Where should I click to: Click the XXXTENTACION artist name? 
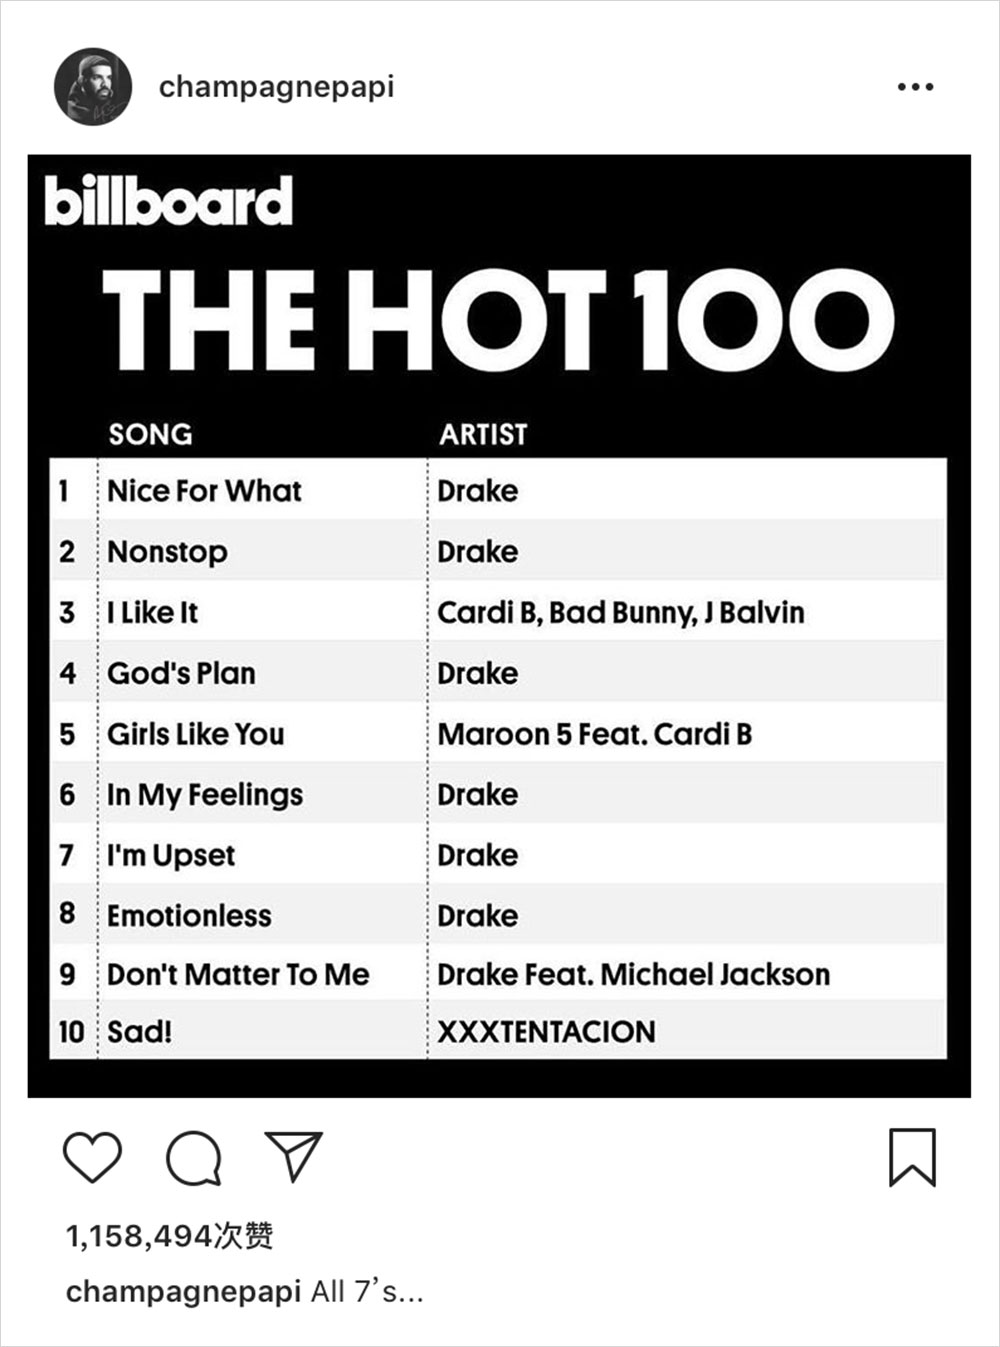pyautogui.click(x=546, y=1031)
